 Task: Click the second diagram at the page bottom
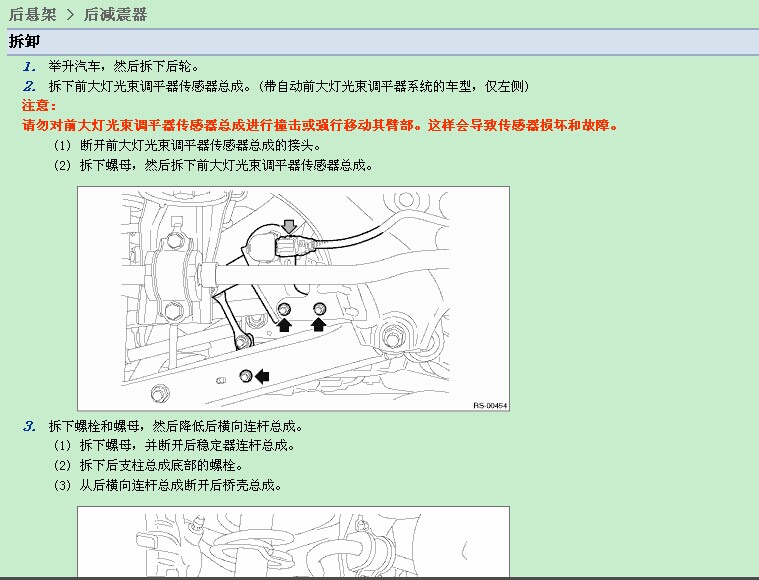tap(293, 542)
